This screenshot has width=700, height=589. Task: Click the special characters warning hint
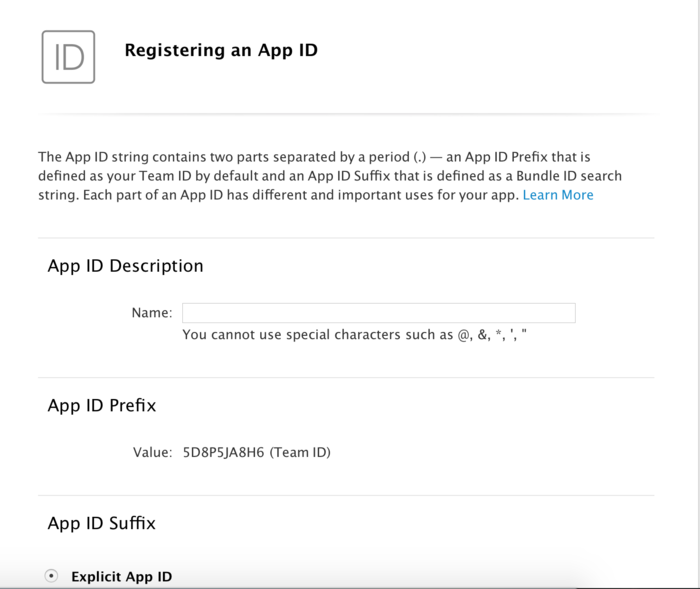coord(354,335)
